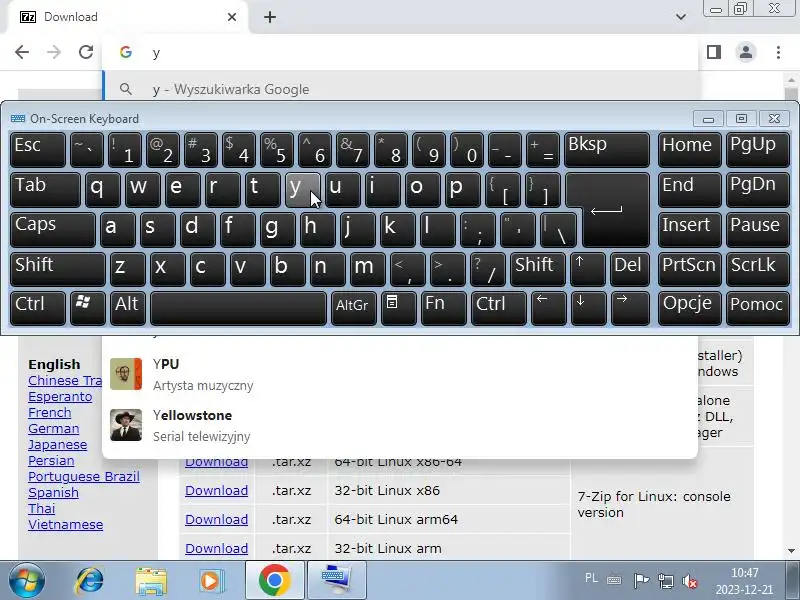Tap the PrtScn key
This screenshot has width=800, height=600.
[x=689, y=269]
